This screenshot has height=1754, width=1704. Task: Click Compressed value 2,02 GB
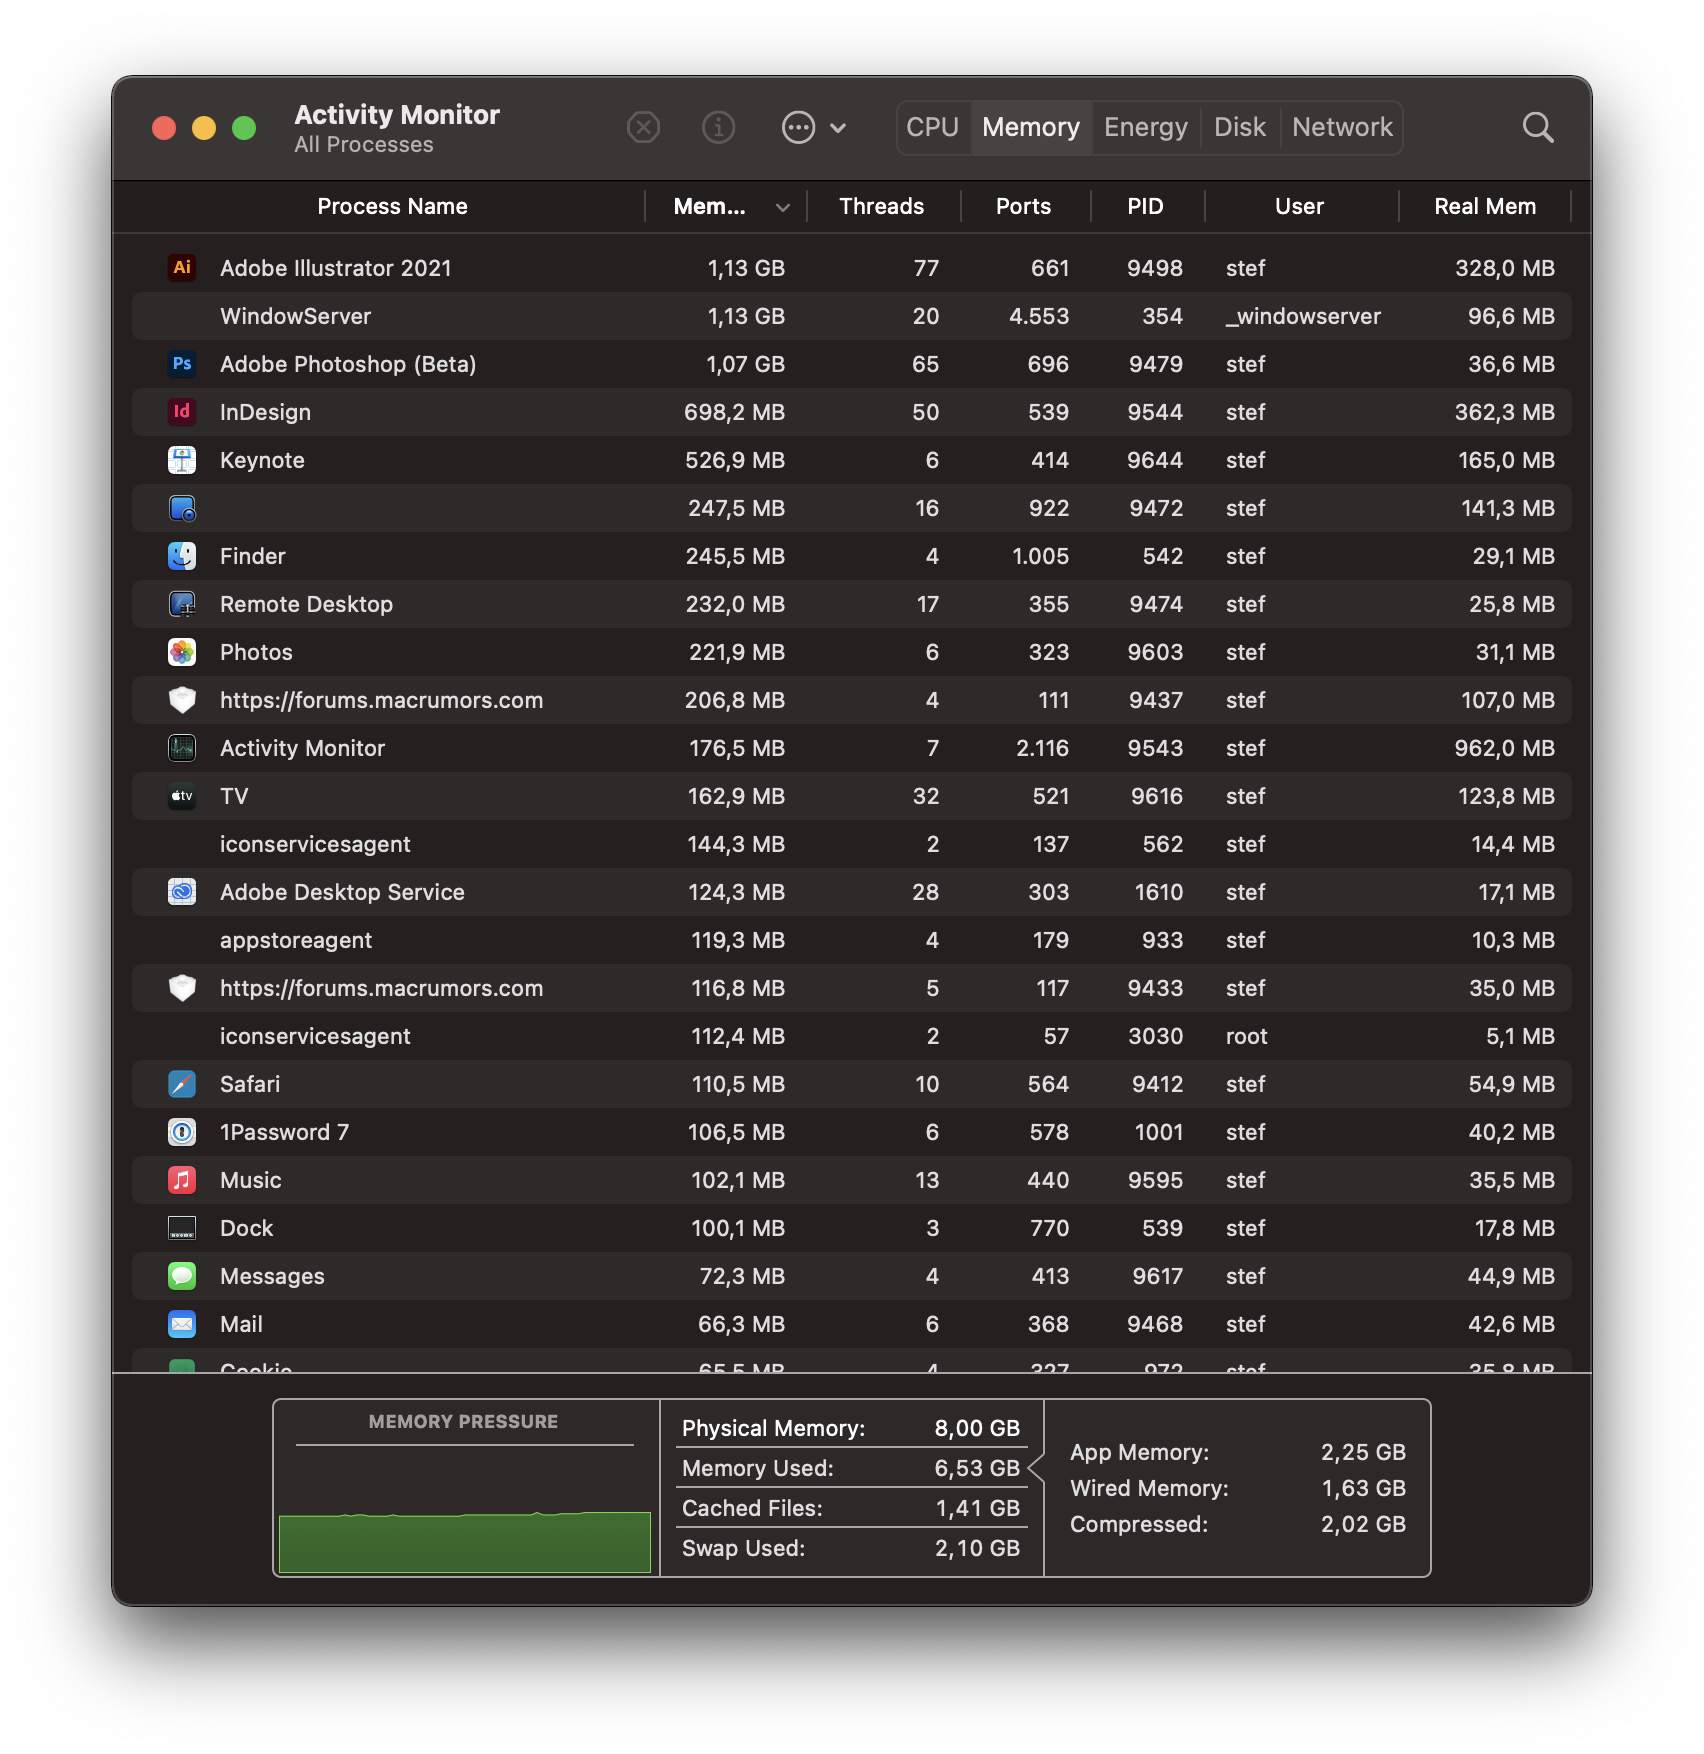(x=1363, y=1524)
